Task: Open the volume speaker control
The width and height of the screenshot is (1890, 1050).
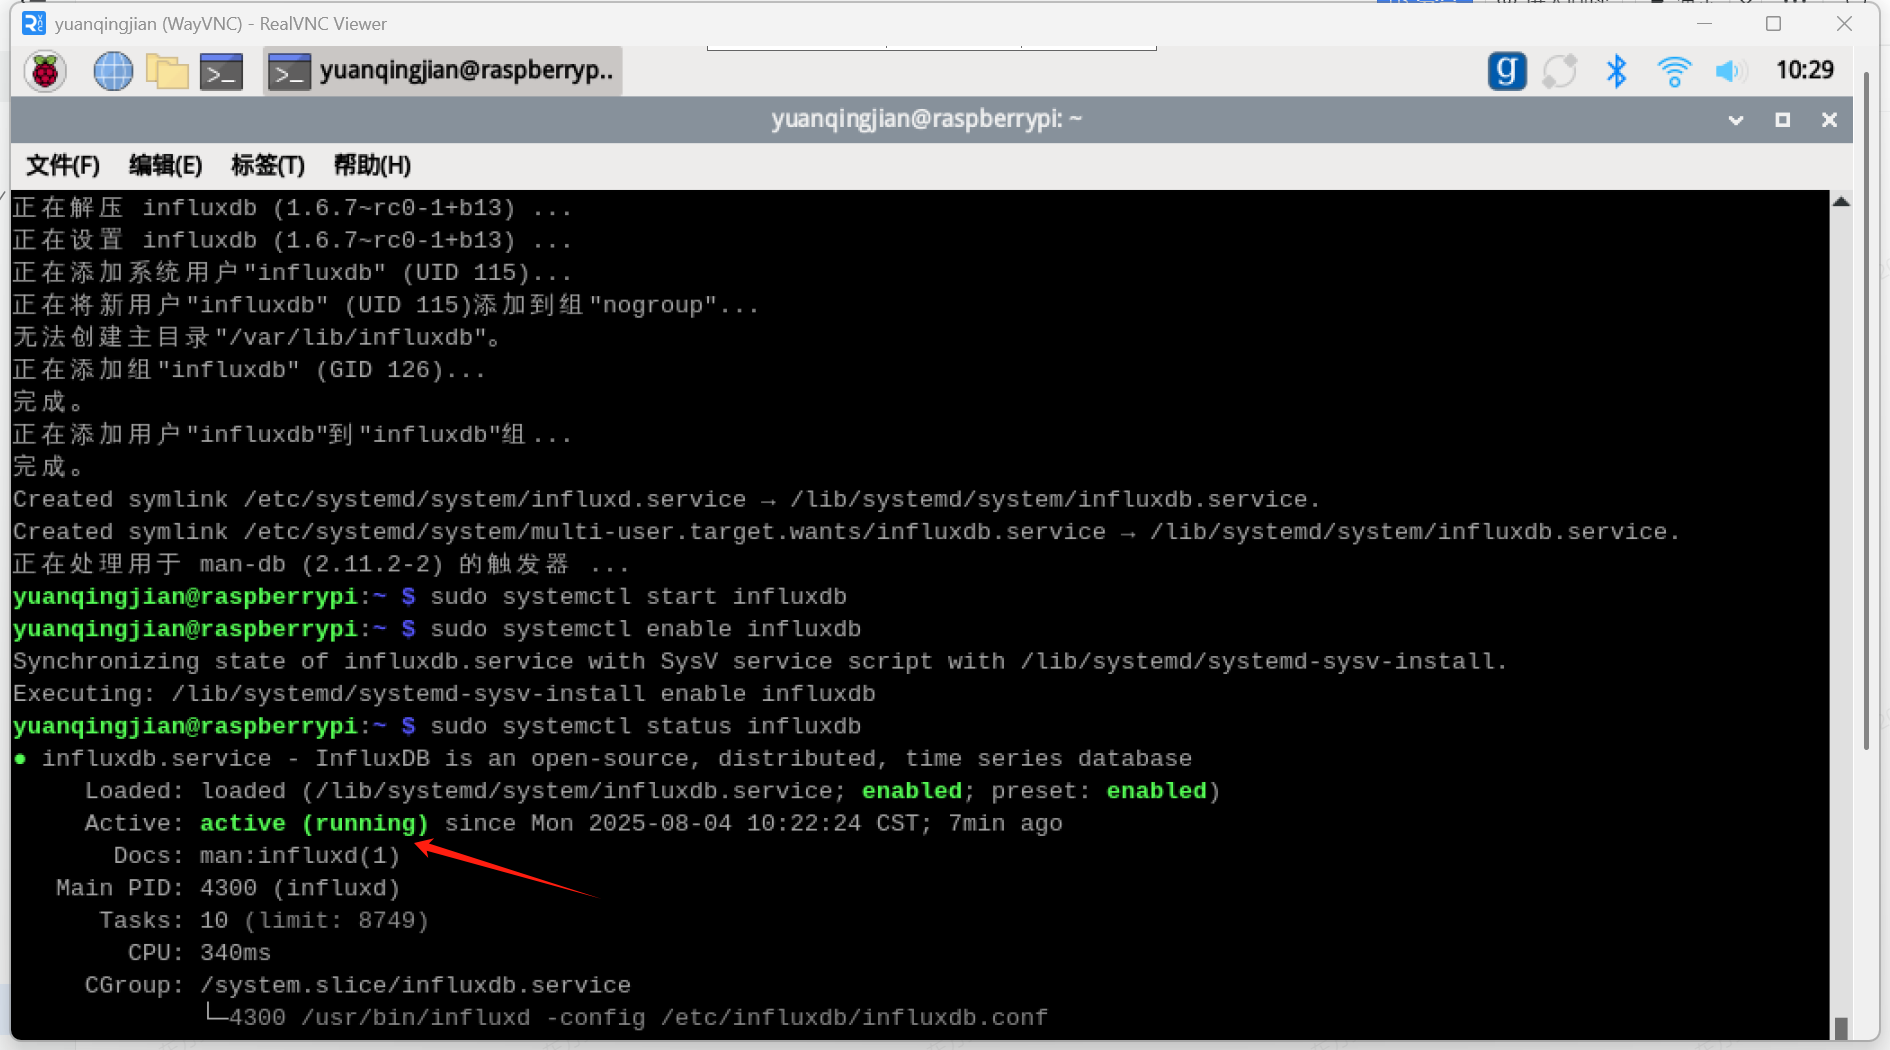Action: tap(1729, 71)
